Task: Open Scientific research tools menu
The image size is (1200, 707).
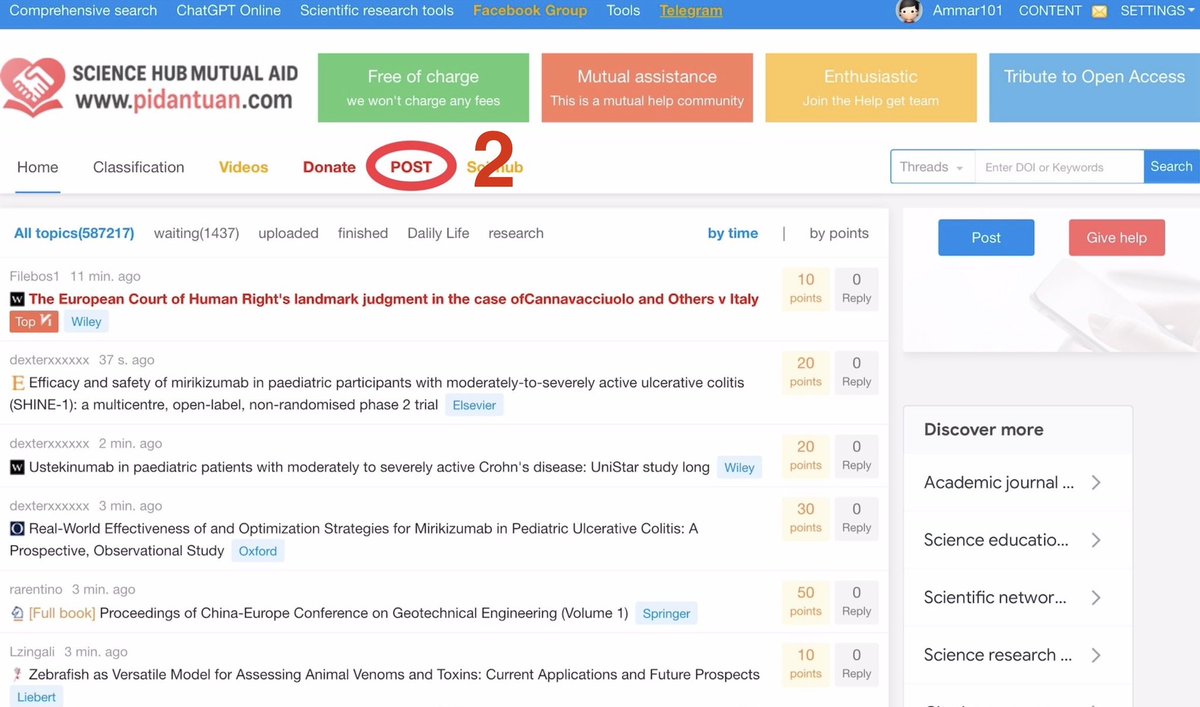Action: 377,11
